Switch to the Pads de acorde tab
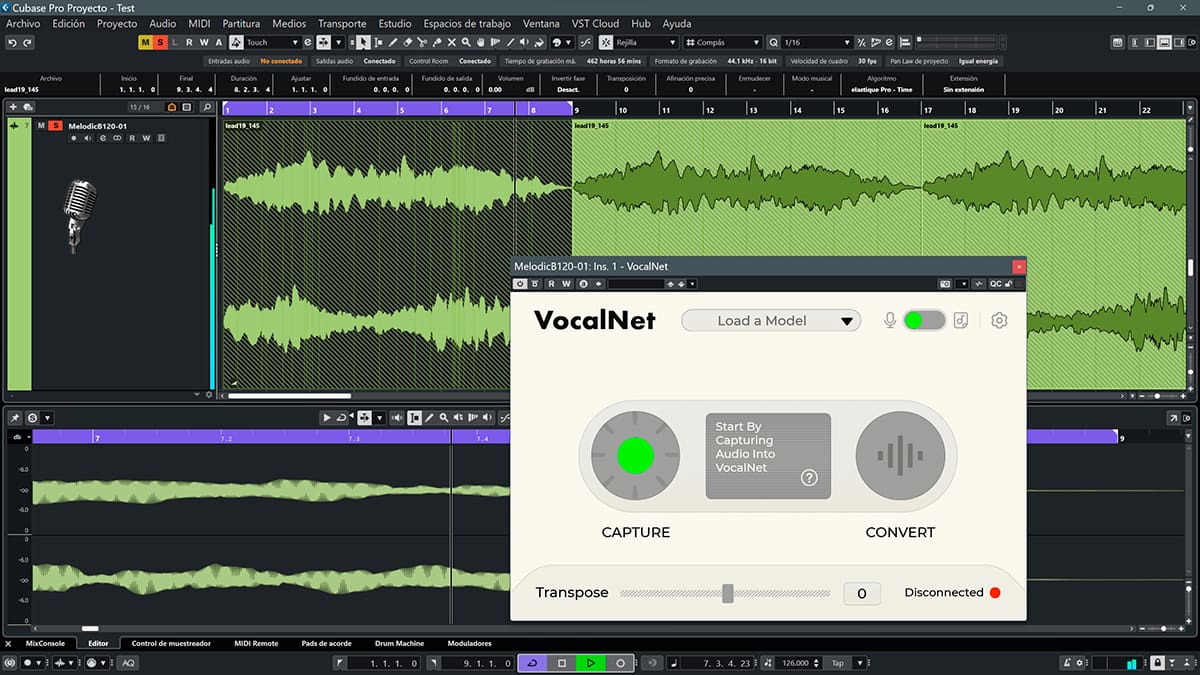The image size is (1200, 675). [326, 643]
